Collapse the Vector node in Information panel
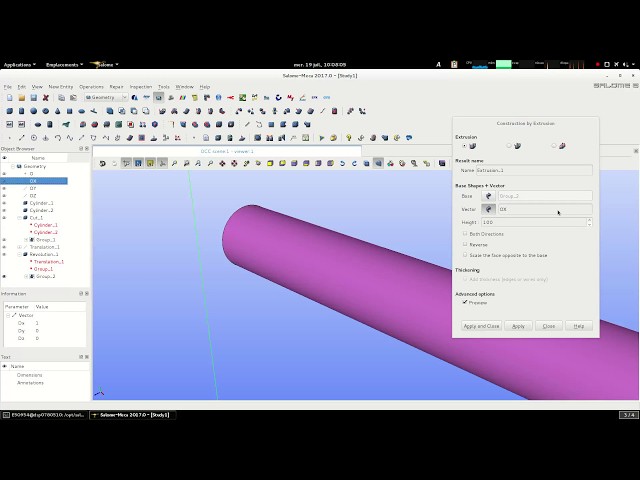The width and height of the screenshot is (640, 480). click(8, 316)
